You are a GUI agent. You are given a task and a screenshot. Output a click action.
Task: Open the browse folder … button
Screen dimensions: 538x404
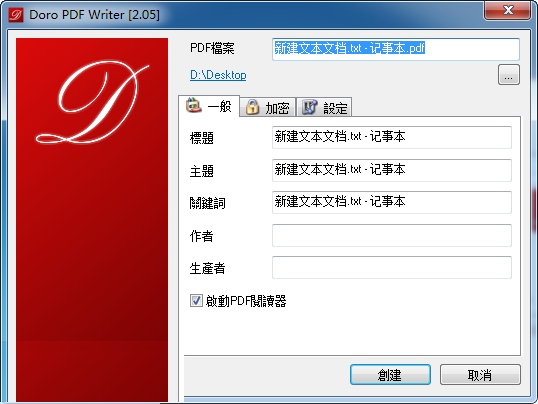[508, 75]
